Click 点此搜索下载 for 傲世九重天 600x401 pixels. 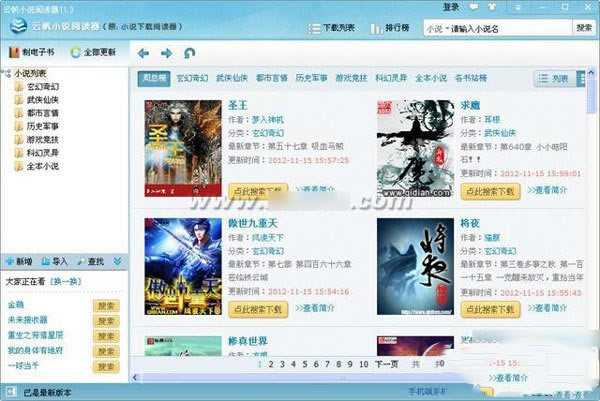click(258, 309)
